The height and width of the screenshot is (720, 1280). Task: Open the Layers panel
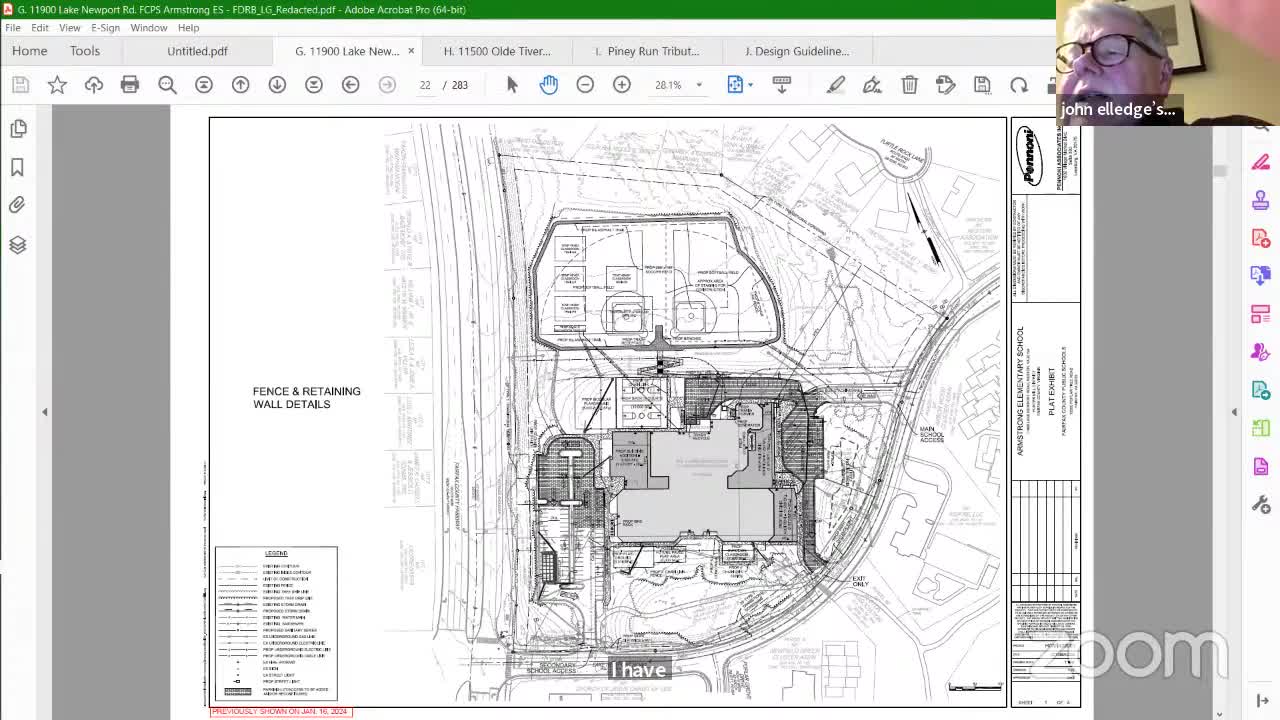[x=17, y=244]
